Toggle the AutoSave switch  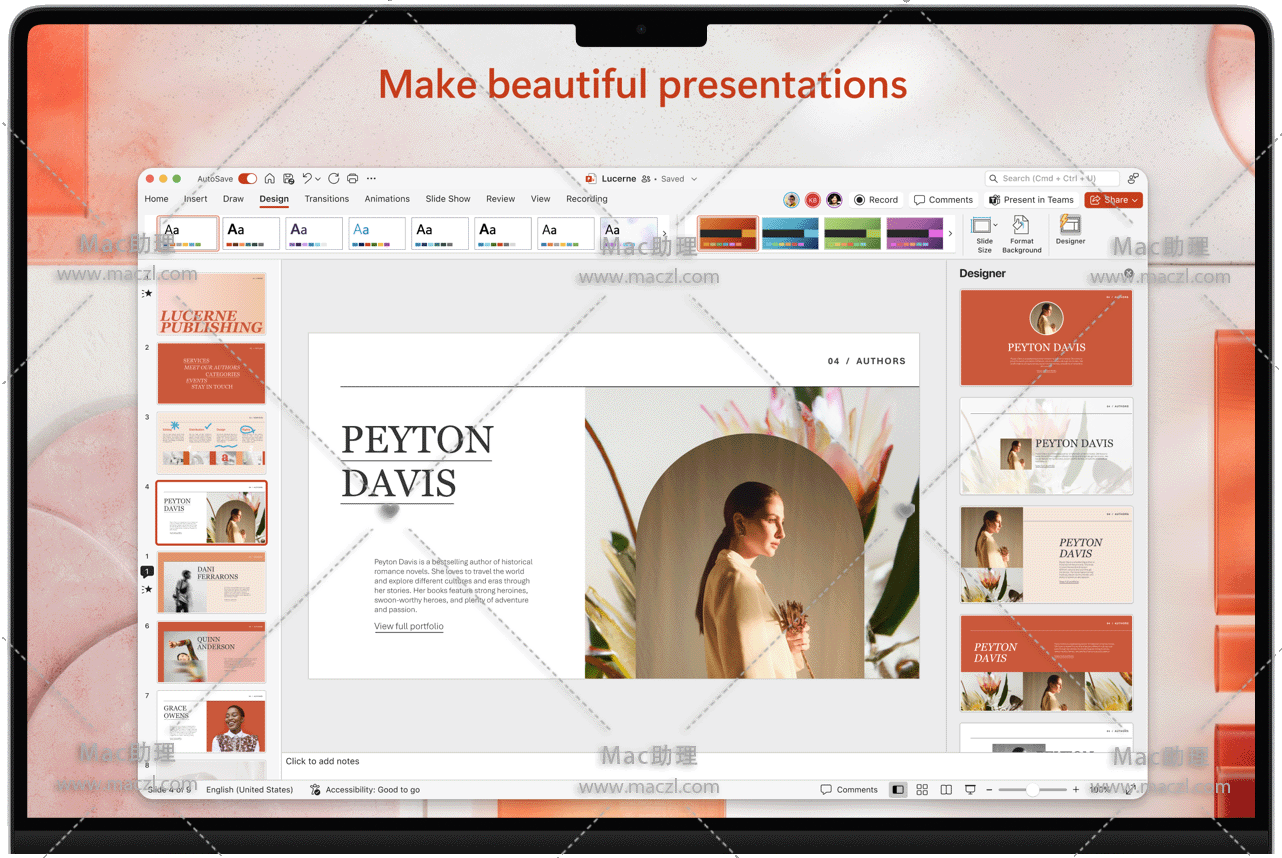(247, 179)
